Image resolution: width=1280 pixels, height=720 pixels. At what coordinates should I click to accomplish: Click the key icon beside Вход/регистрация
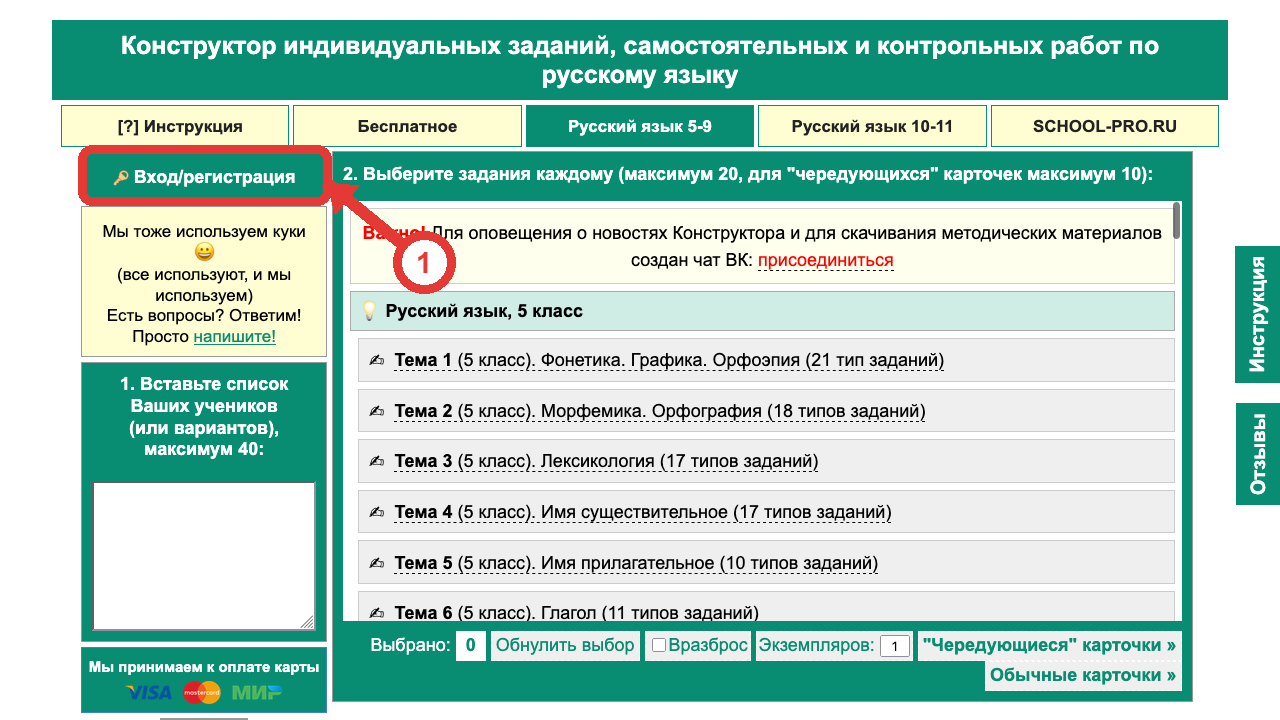[x=121, y=178]
